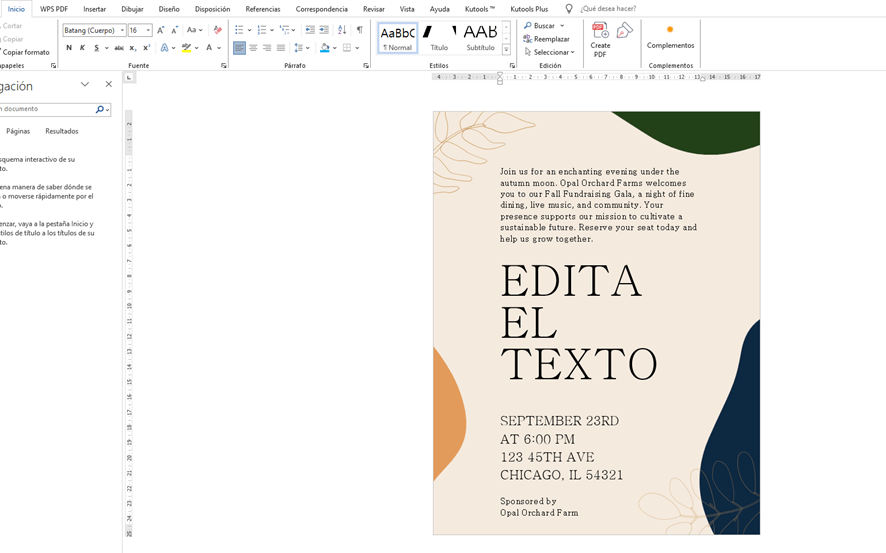Toggle show paragraph marks pilcrow
Screen dimensions: 886x553
[360, 30]
